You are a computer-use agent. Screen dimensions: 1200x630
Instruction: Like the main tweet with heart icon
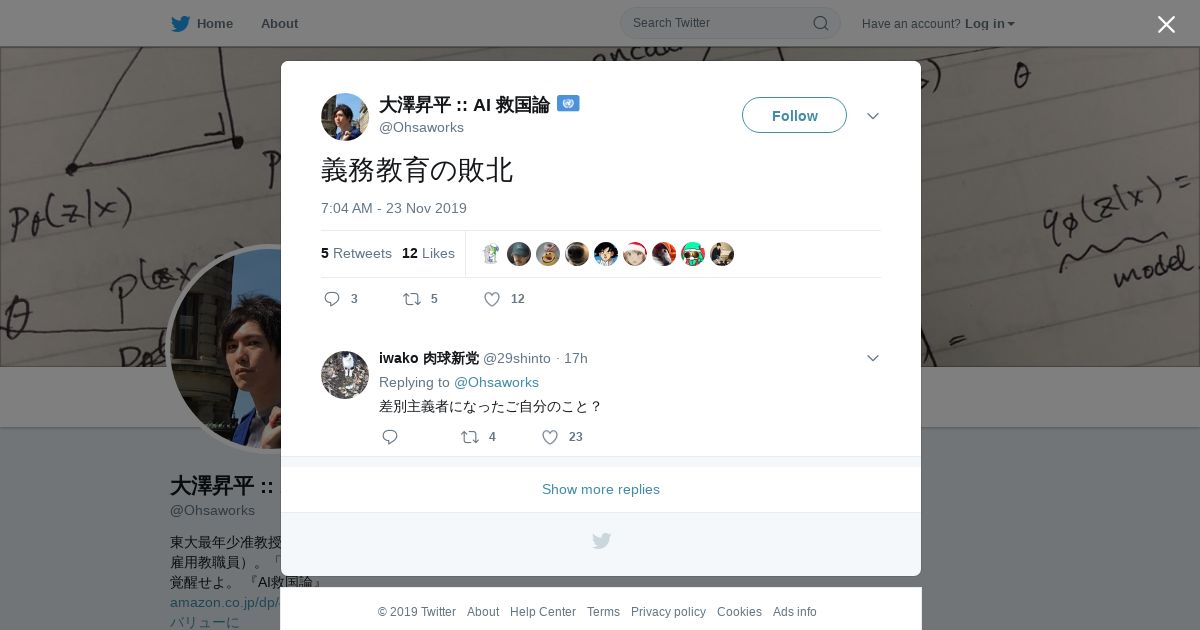[492, 299]
